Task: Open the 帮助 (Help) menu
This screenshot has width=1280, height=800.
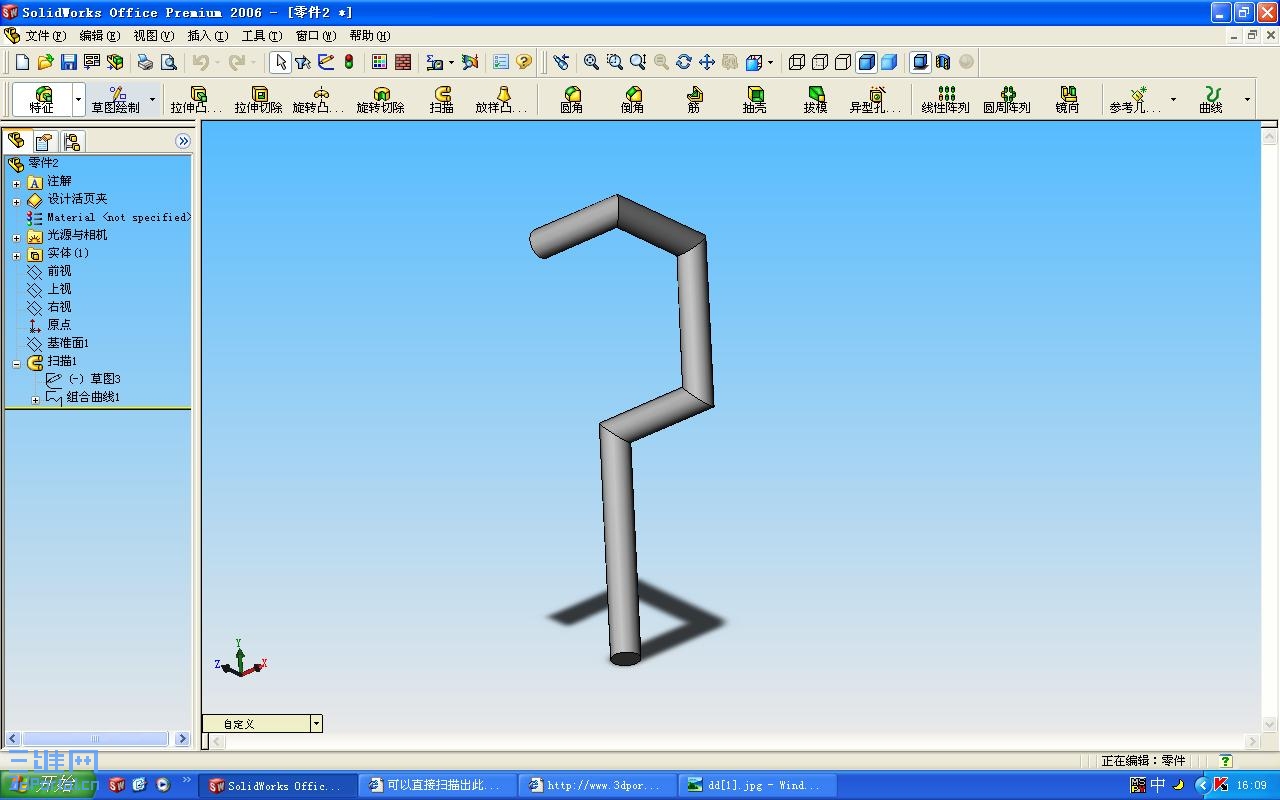Action: 369,36
